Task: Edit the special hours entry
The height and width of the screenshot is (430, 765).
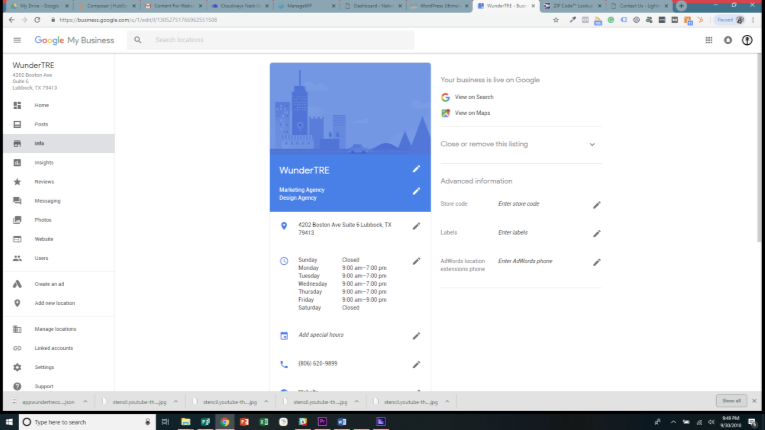Action: (416, 336)
